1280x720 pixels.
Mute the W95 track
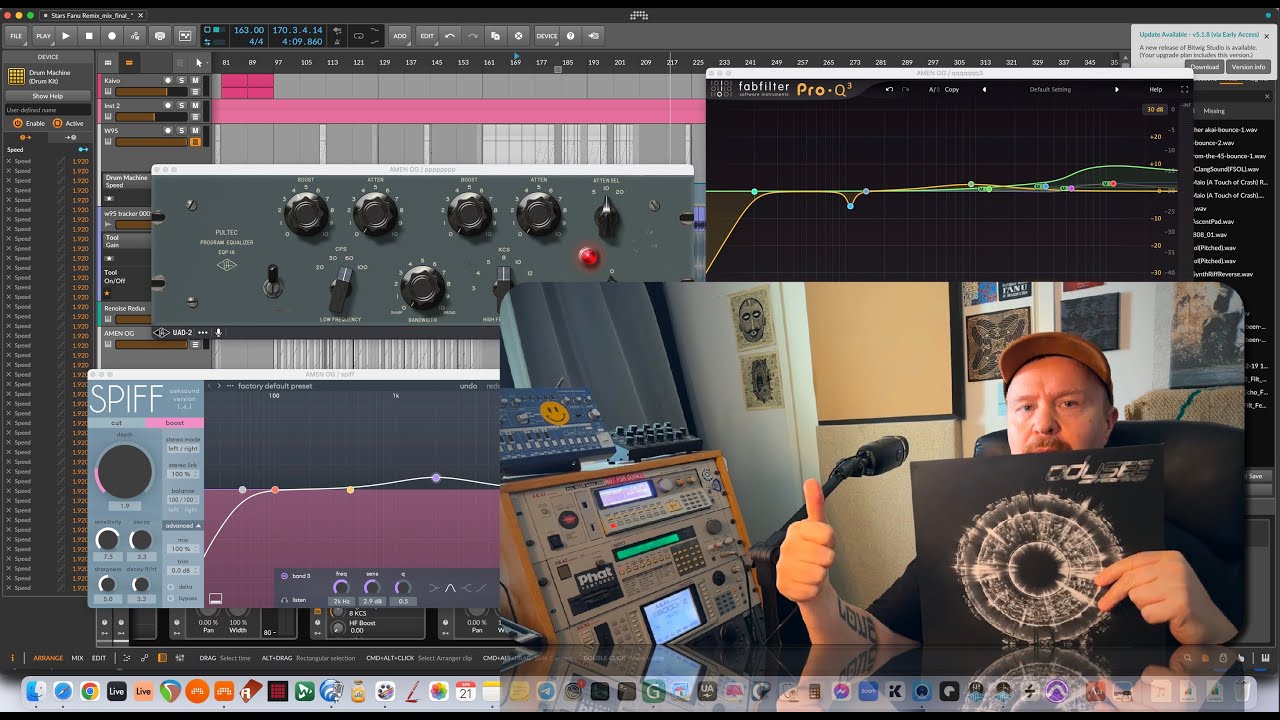[195, 130]
